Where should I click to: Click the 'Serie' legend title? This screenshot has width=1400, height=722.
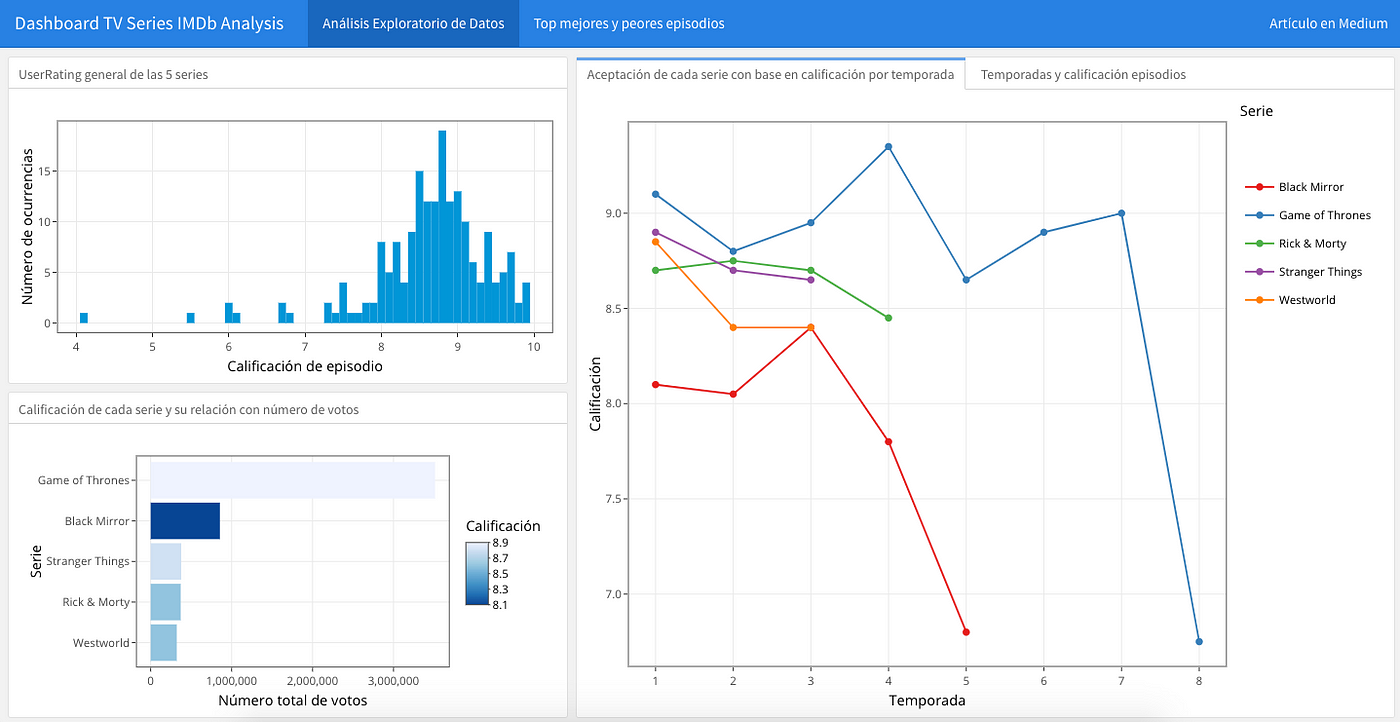(1256, 111)
